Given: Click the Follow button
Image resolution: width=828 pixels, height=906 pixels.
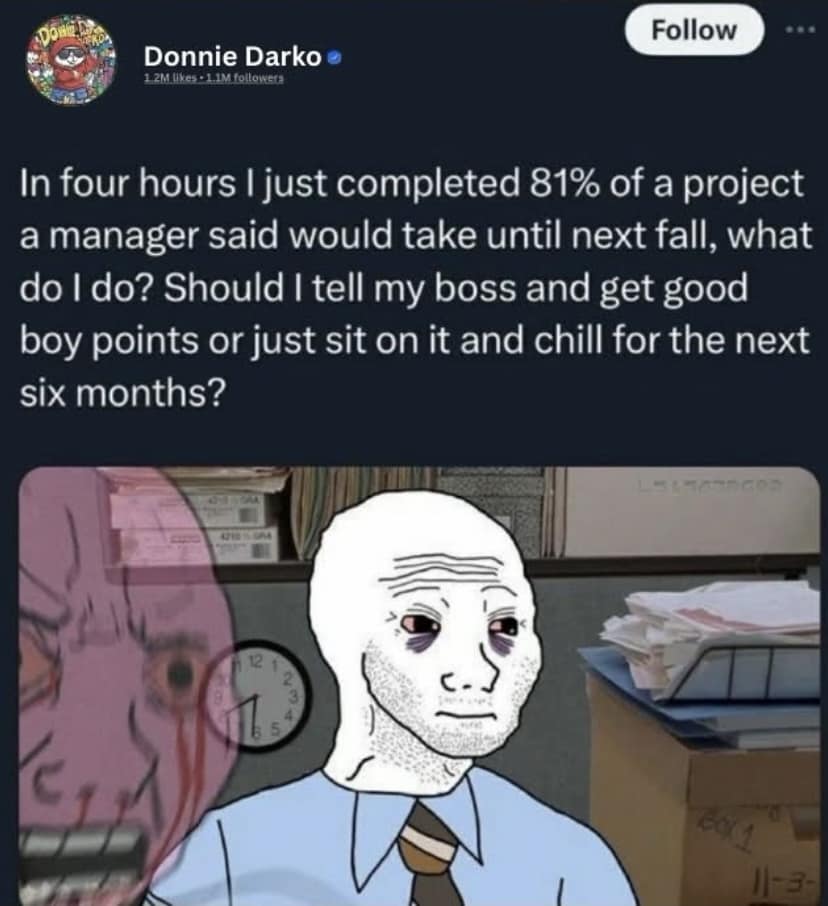Looking at the screenshot, I should (x=694, y=30).
